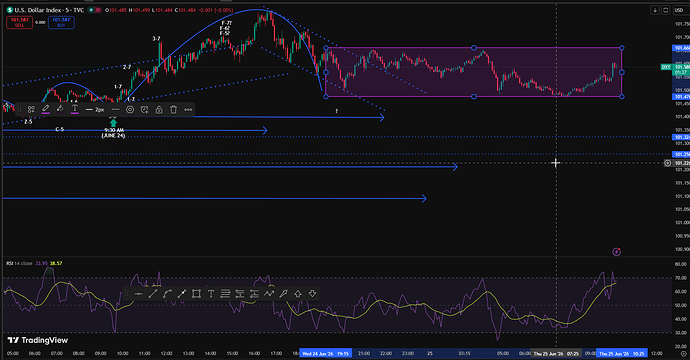Click the top-middle handle of the purple rectangle
The width and height of the screenshot is (690, 360).
tap(474, 48)
